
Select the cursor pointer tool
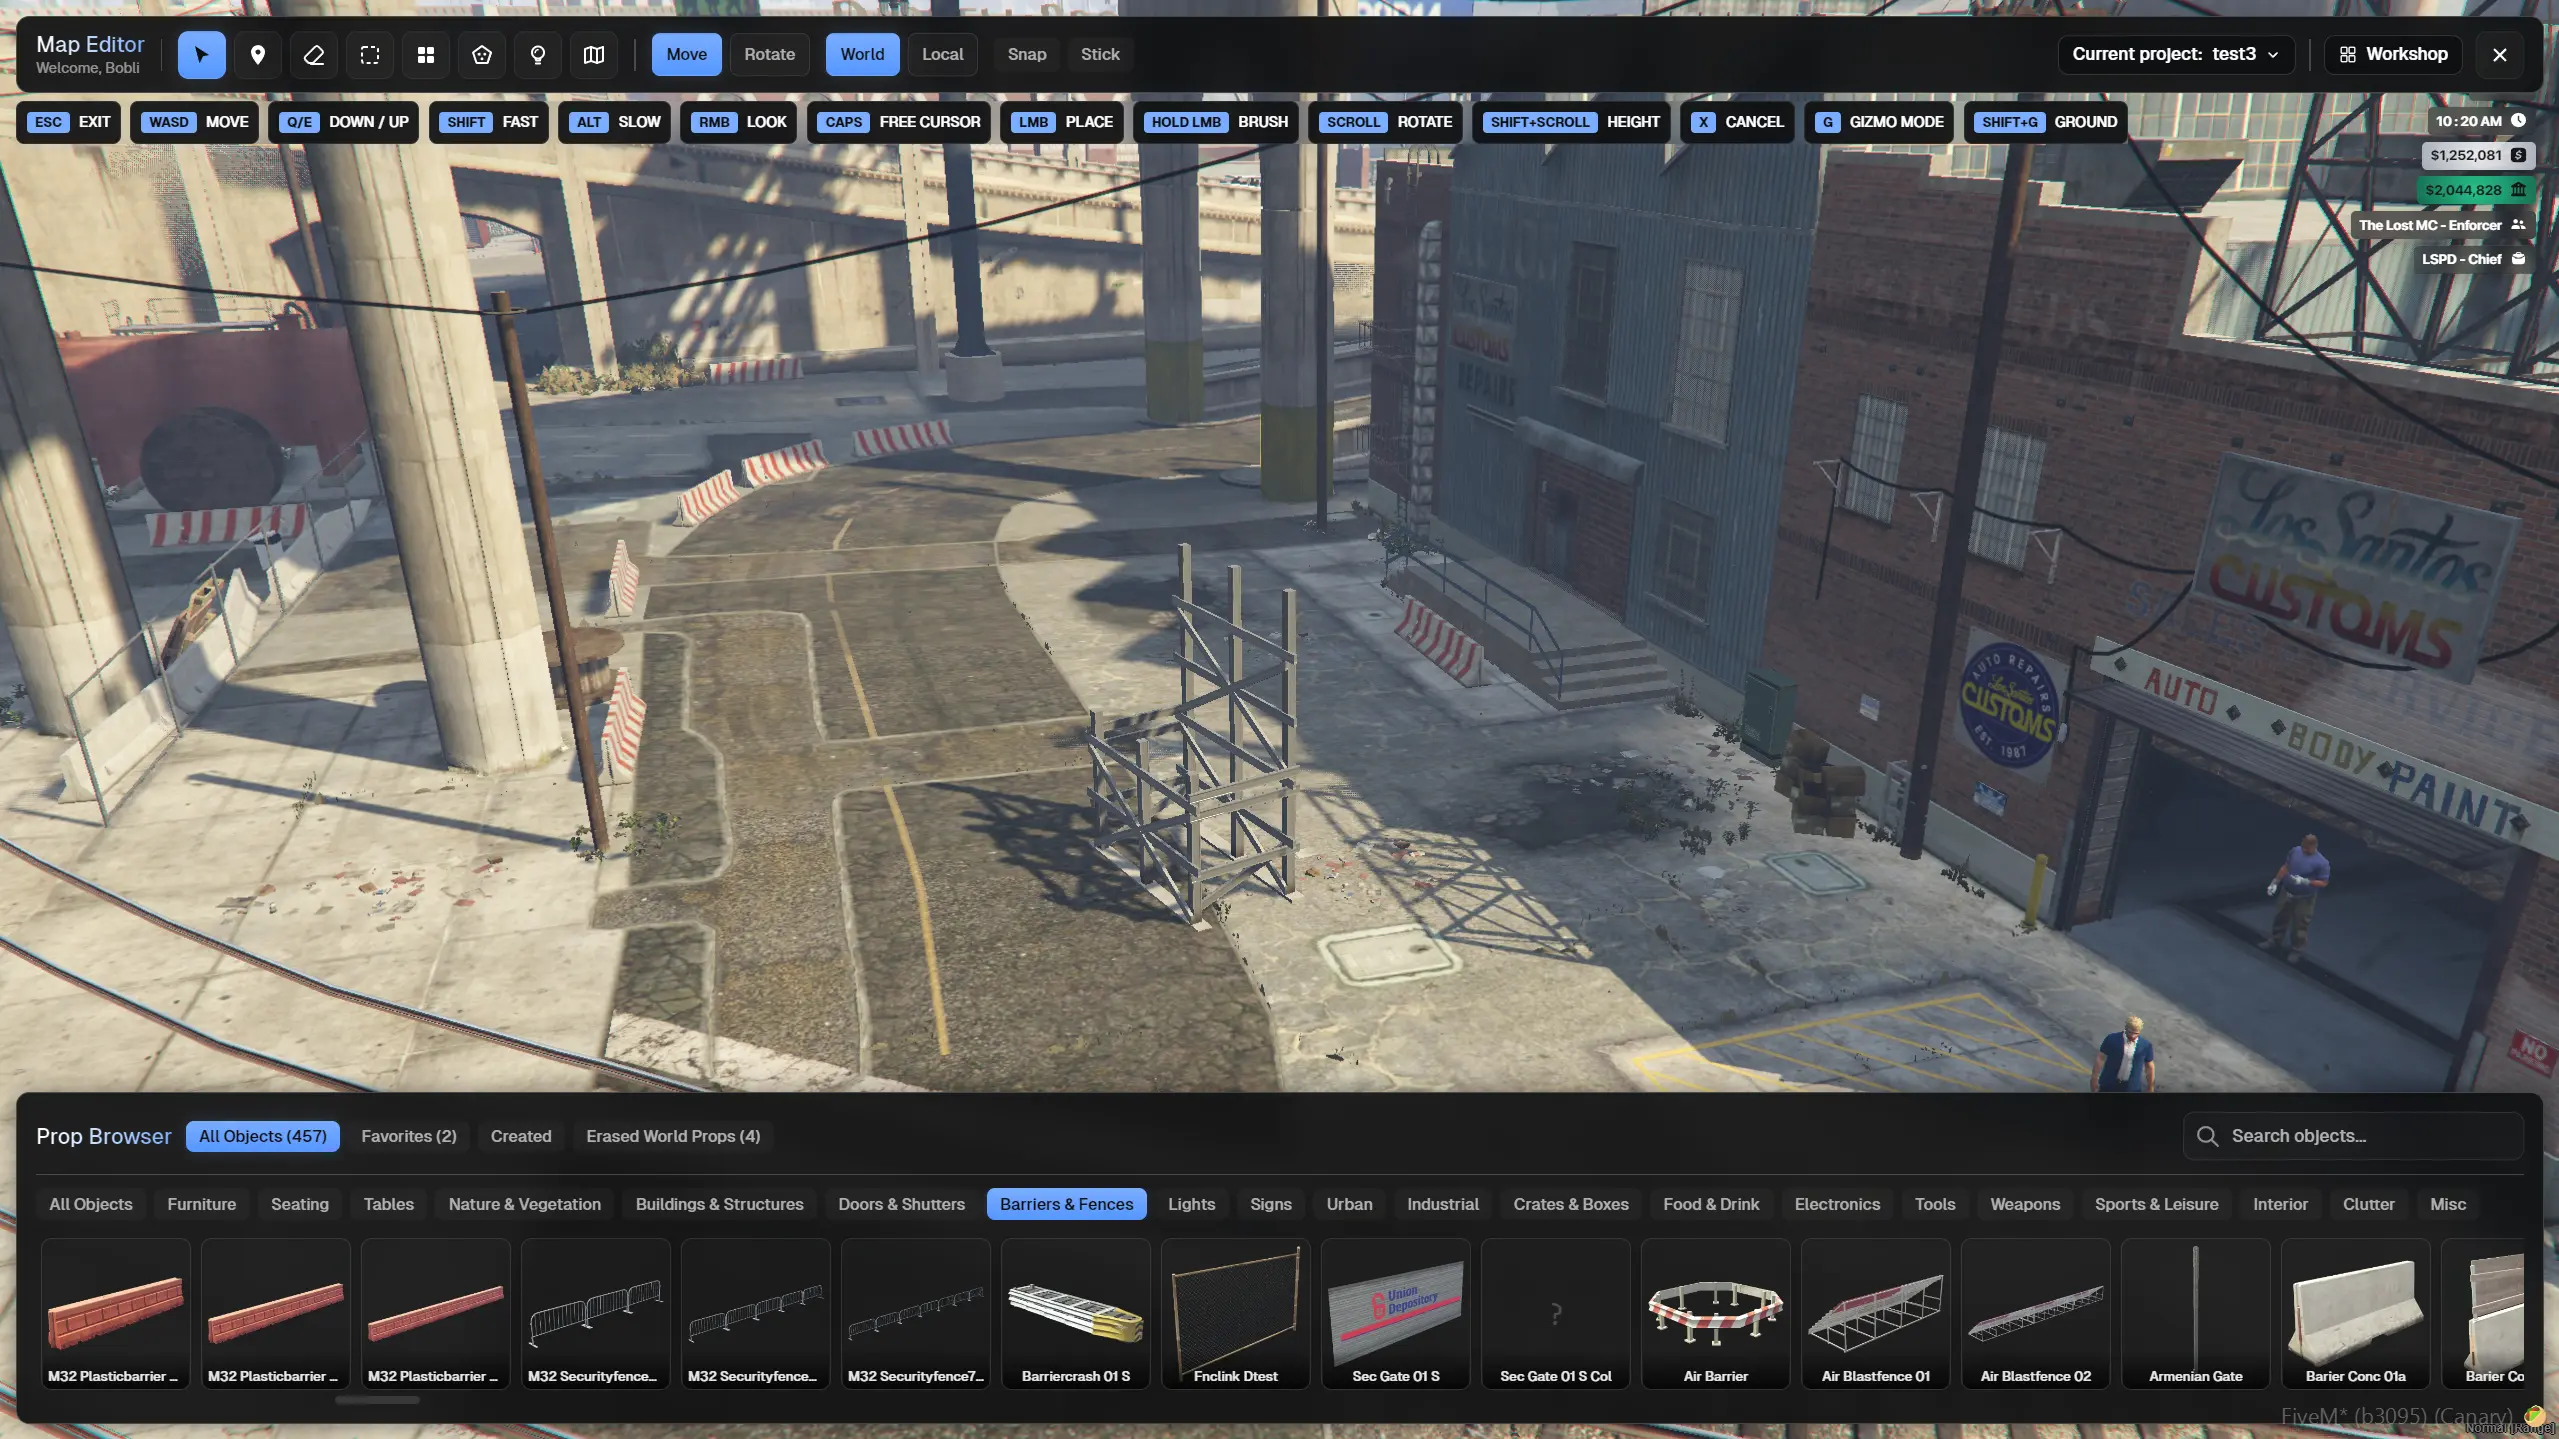pyautogui.click(x=201, y=54)
